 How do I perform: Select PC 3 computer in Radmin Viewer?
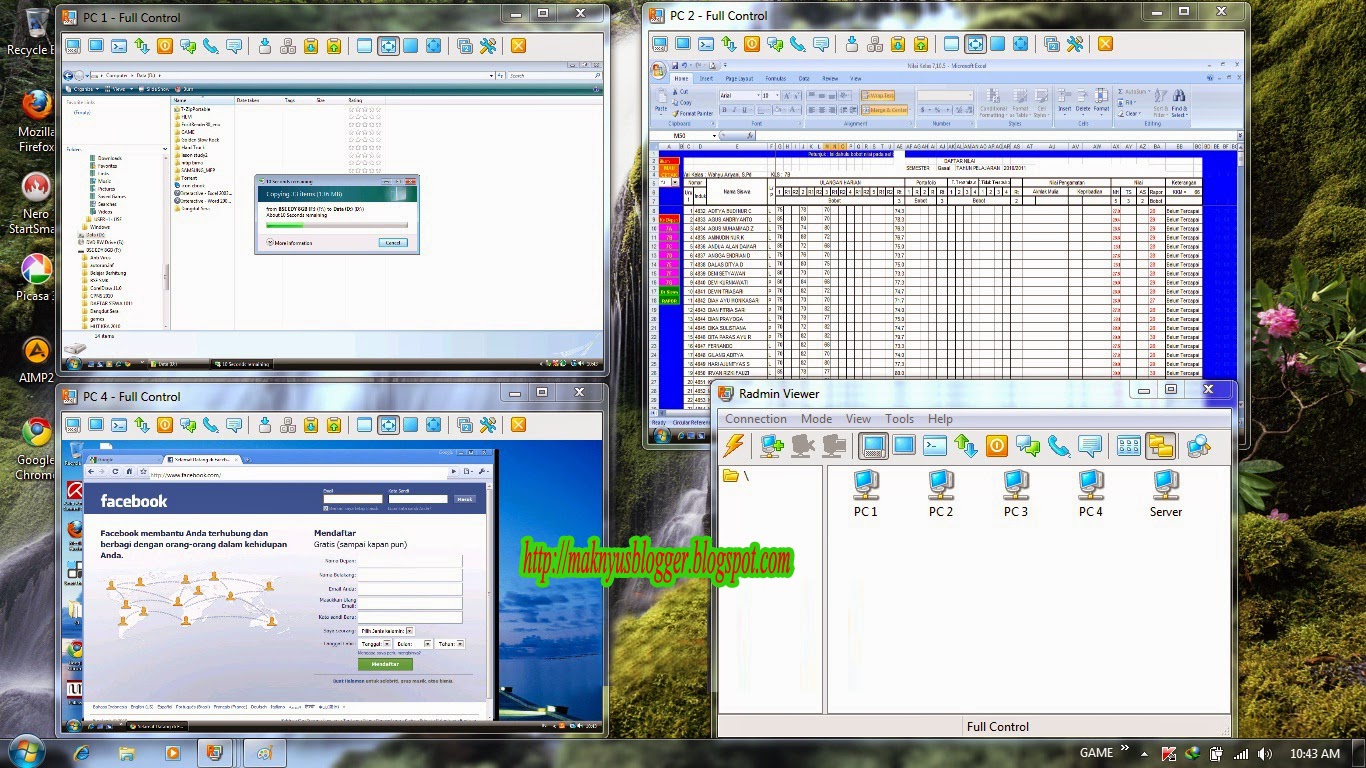(1015, 494)
